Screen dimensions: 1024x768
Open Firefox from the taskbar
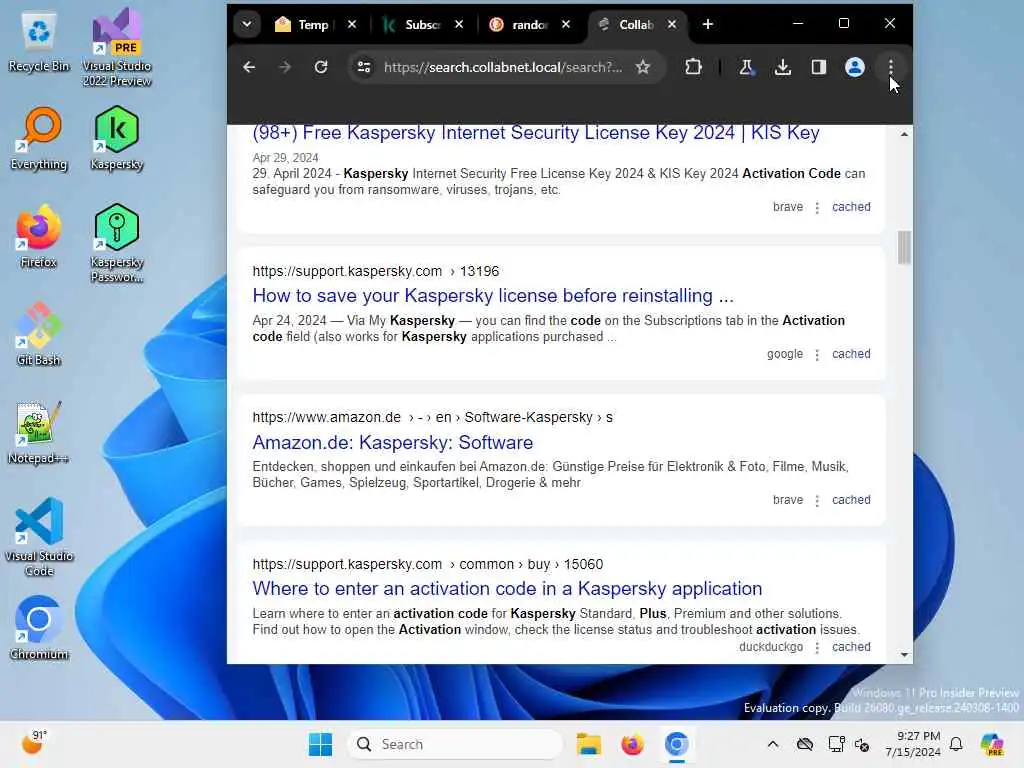632,744
